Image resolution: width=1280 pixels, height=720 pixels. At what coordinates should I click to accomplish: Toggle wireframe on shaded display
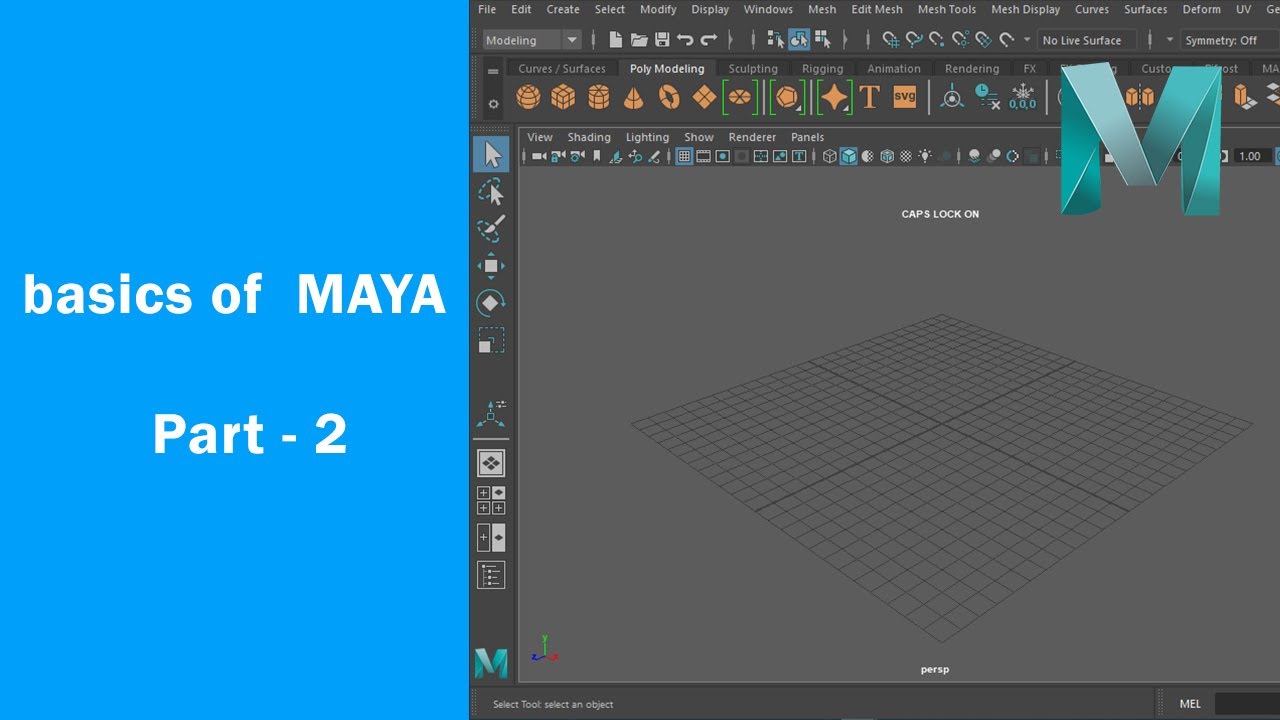(887, 156)
